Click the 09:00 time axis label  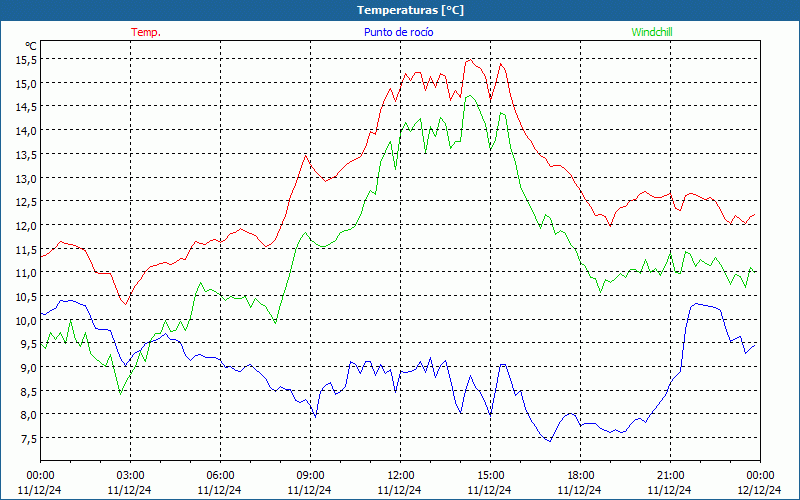point(310,476)
